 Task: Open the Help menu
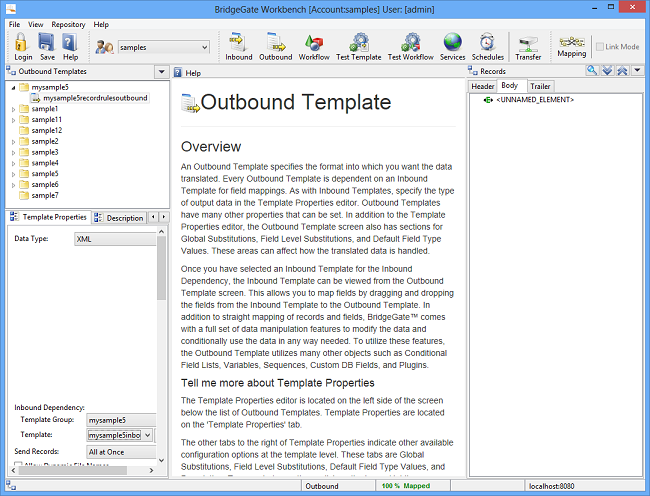tap(101, 24)
